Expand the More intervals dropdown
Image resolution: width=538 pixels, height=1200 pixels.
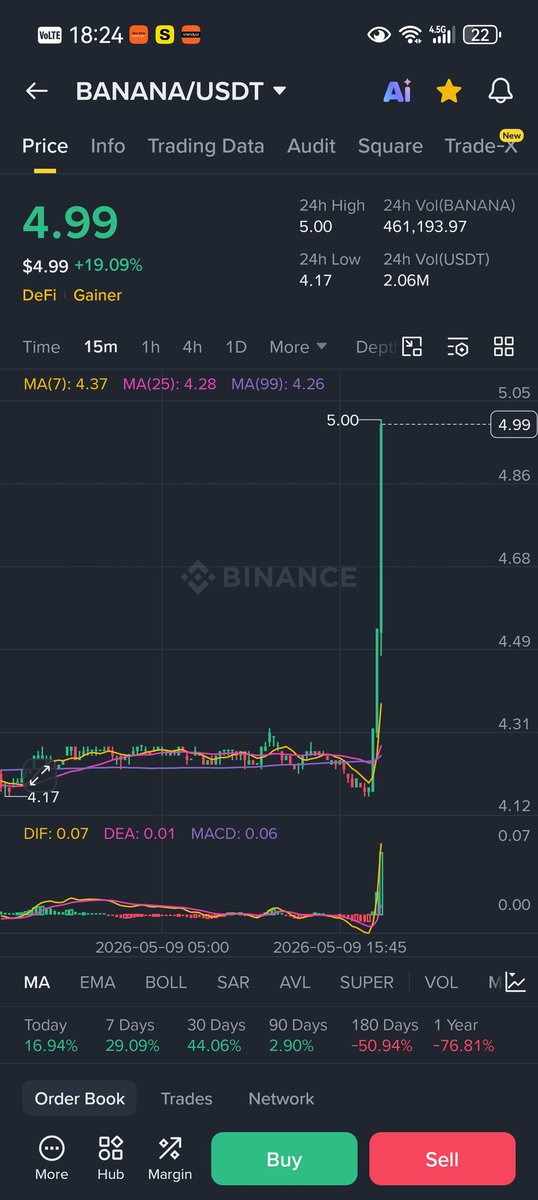click(298, 347)
